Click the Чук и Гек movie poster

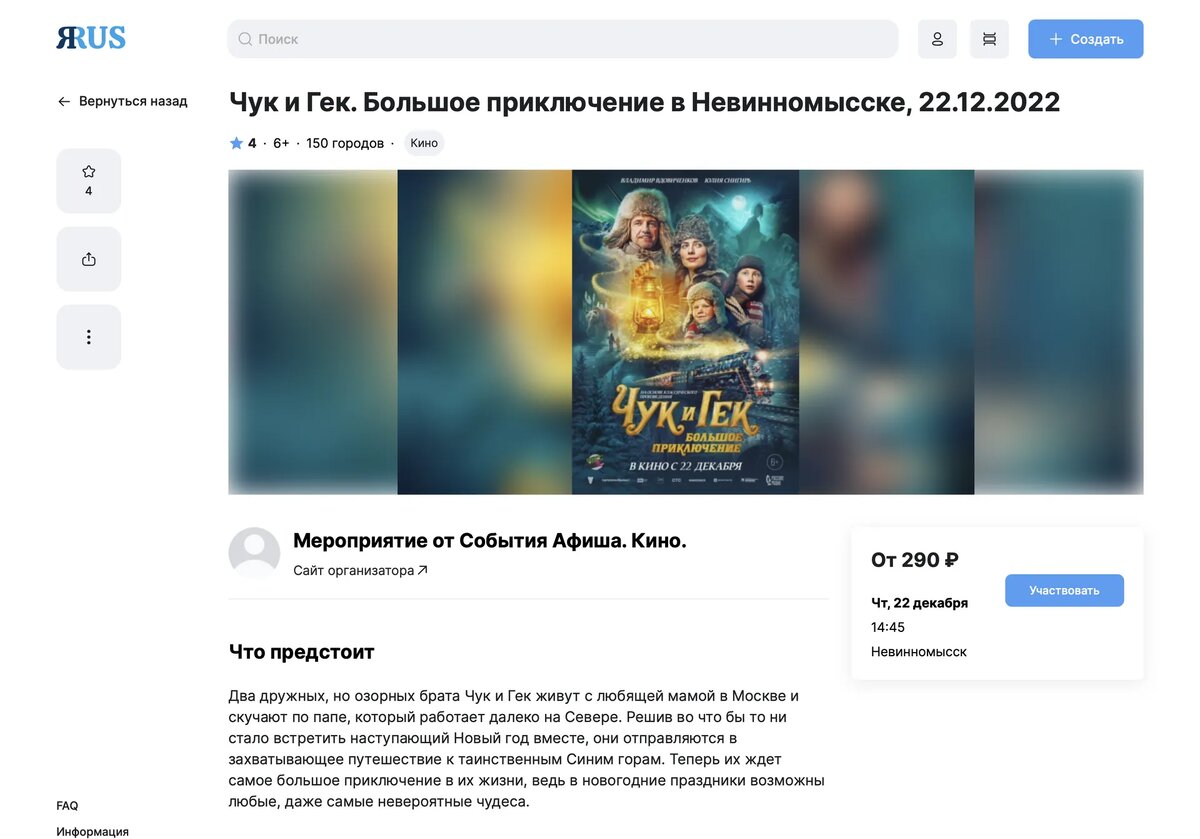[685, 332]
